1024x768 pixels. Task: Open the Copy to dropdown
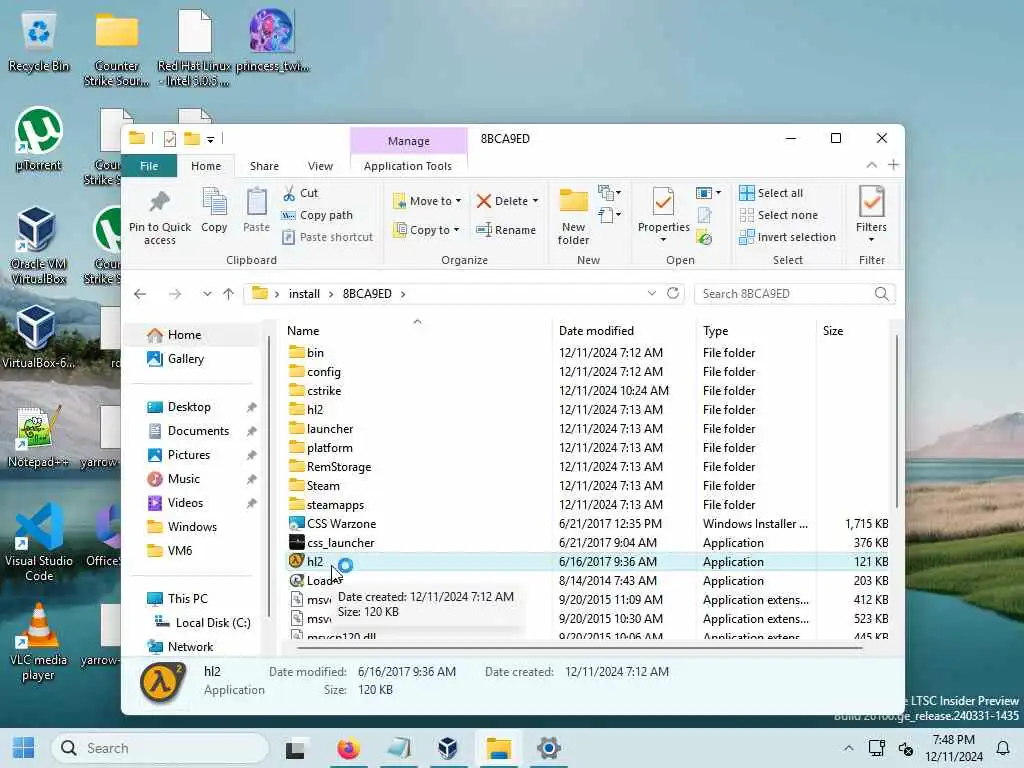pos(426,230)
